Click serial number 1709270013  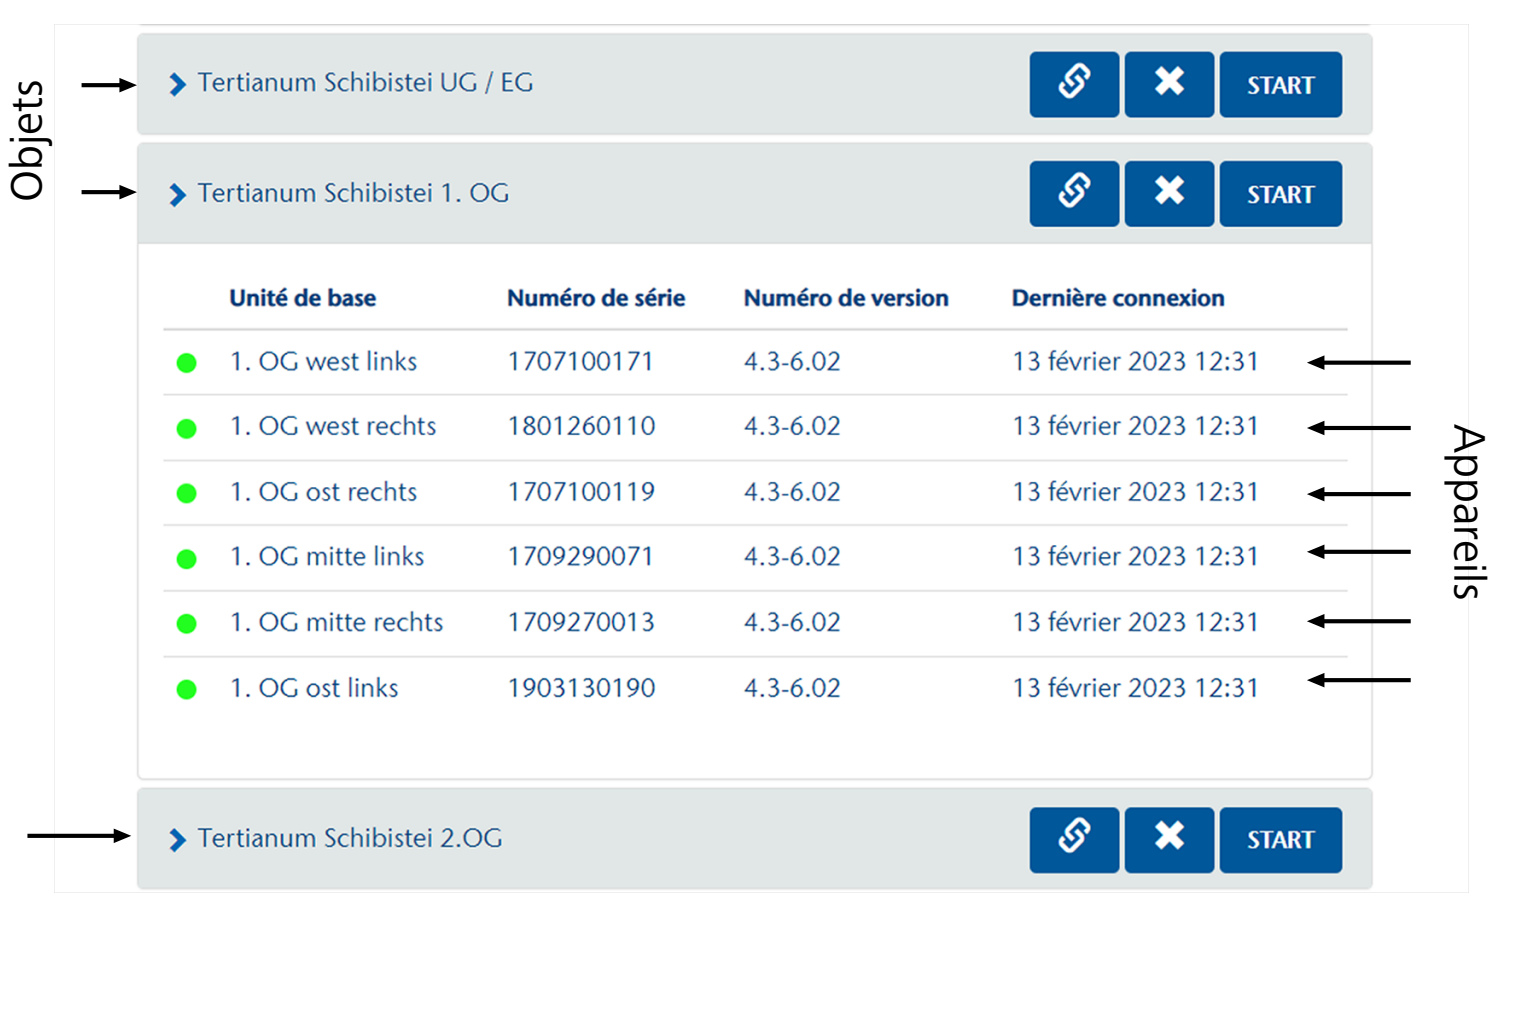581,622
